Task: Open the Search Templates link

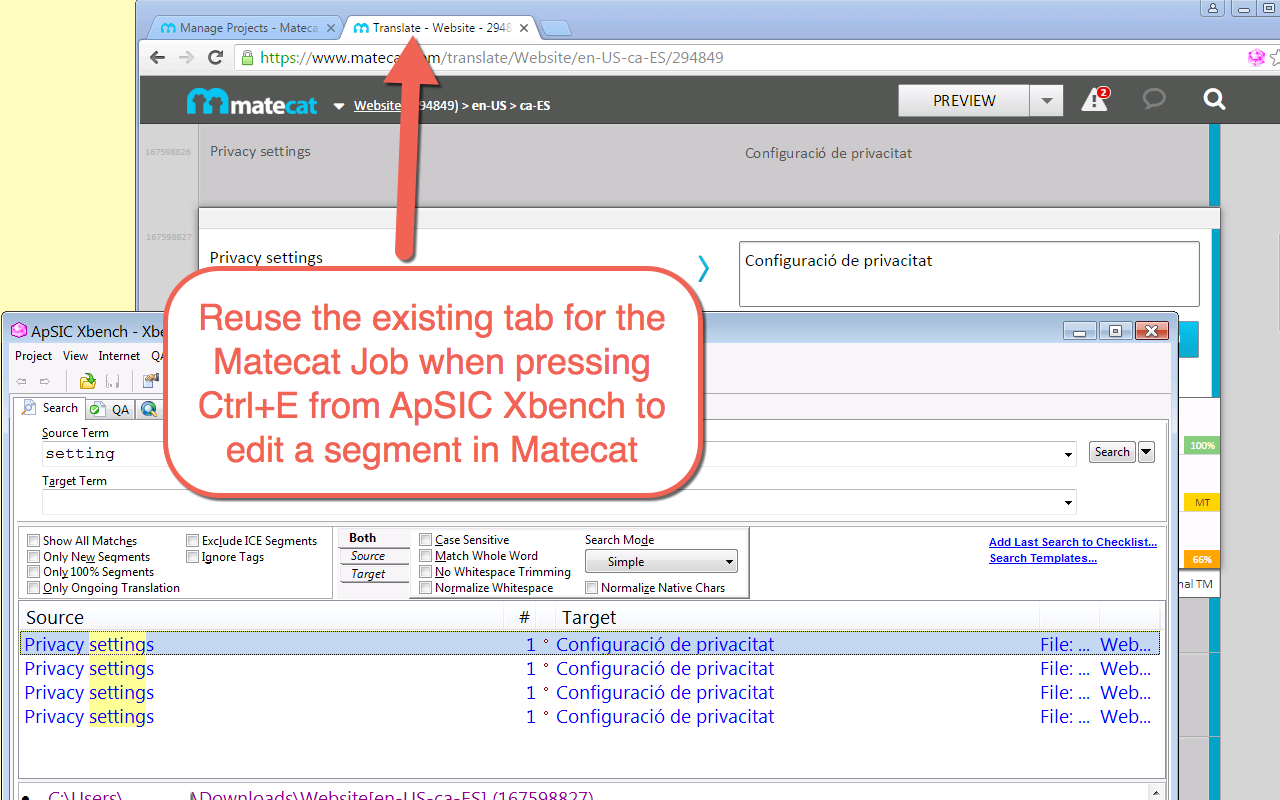Action: click(x=1043, y=558)
